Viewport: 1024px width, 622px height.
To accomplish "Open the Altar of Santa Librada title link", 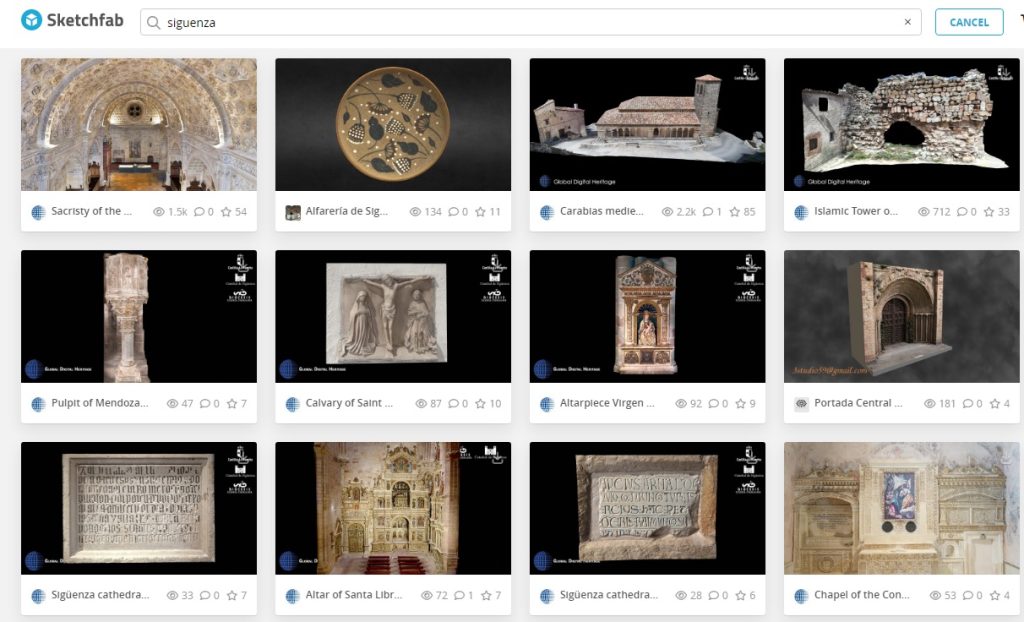I will tap(354, 595).
